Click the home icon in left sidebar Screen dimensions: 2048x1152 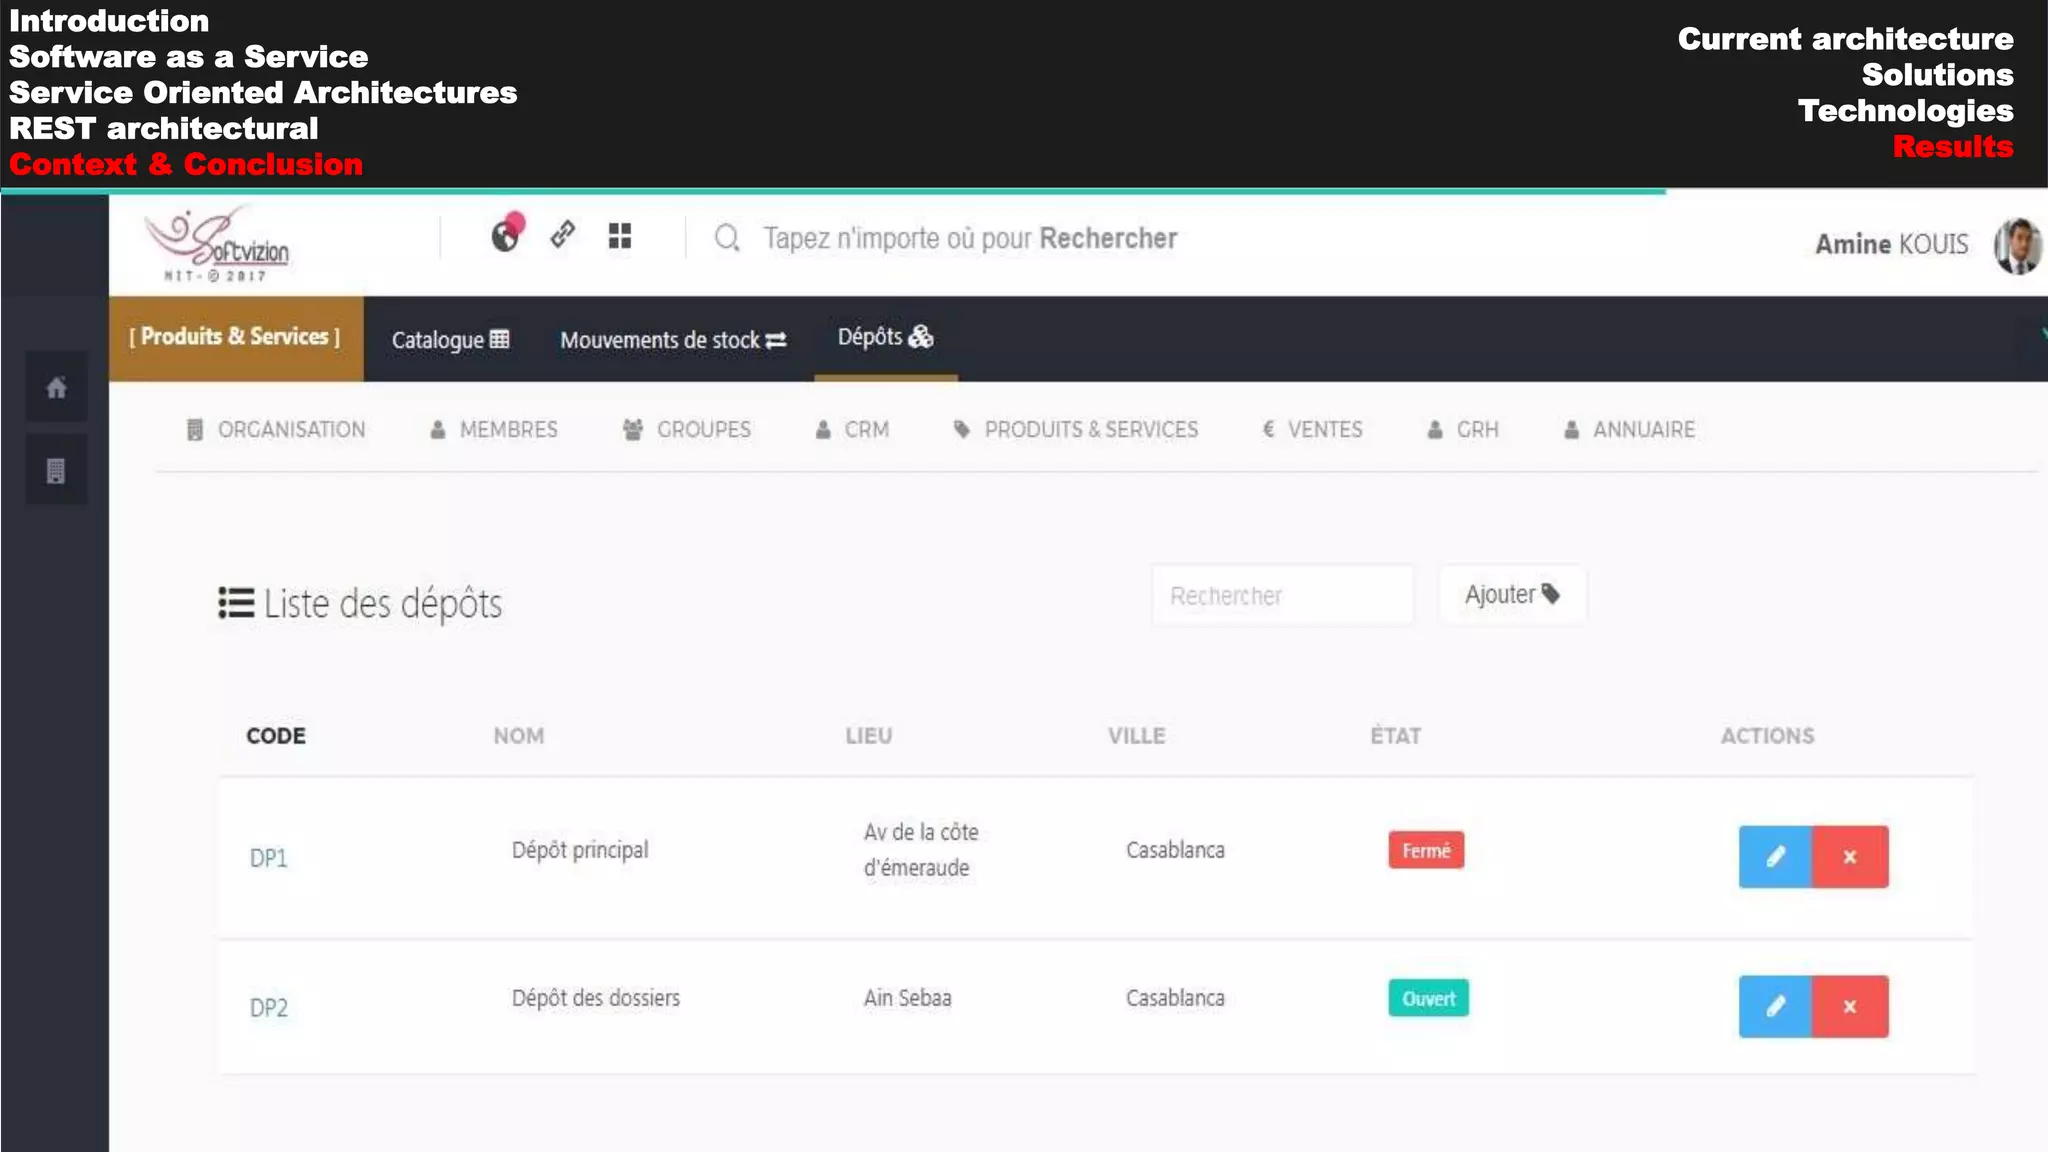[56, 388]
